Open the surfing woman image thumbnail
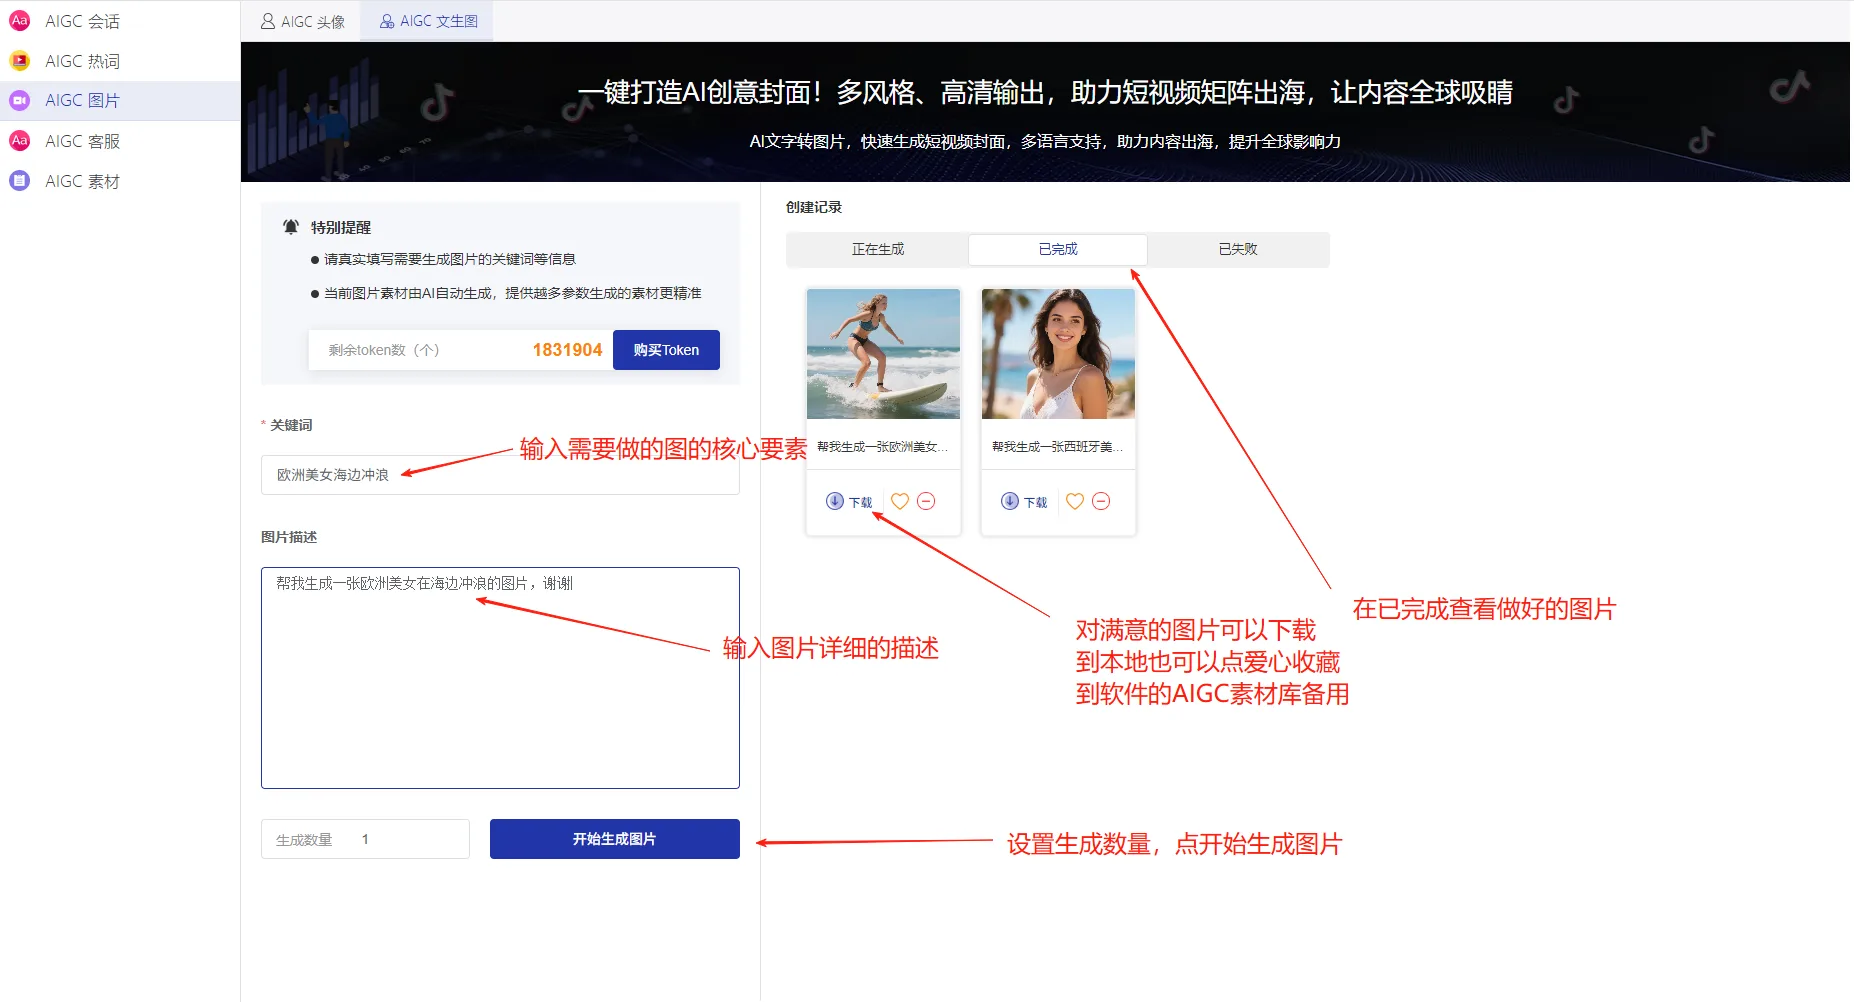The image size is (1854, 1002). pos(882,353)
